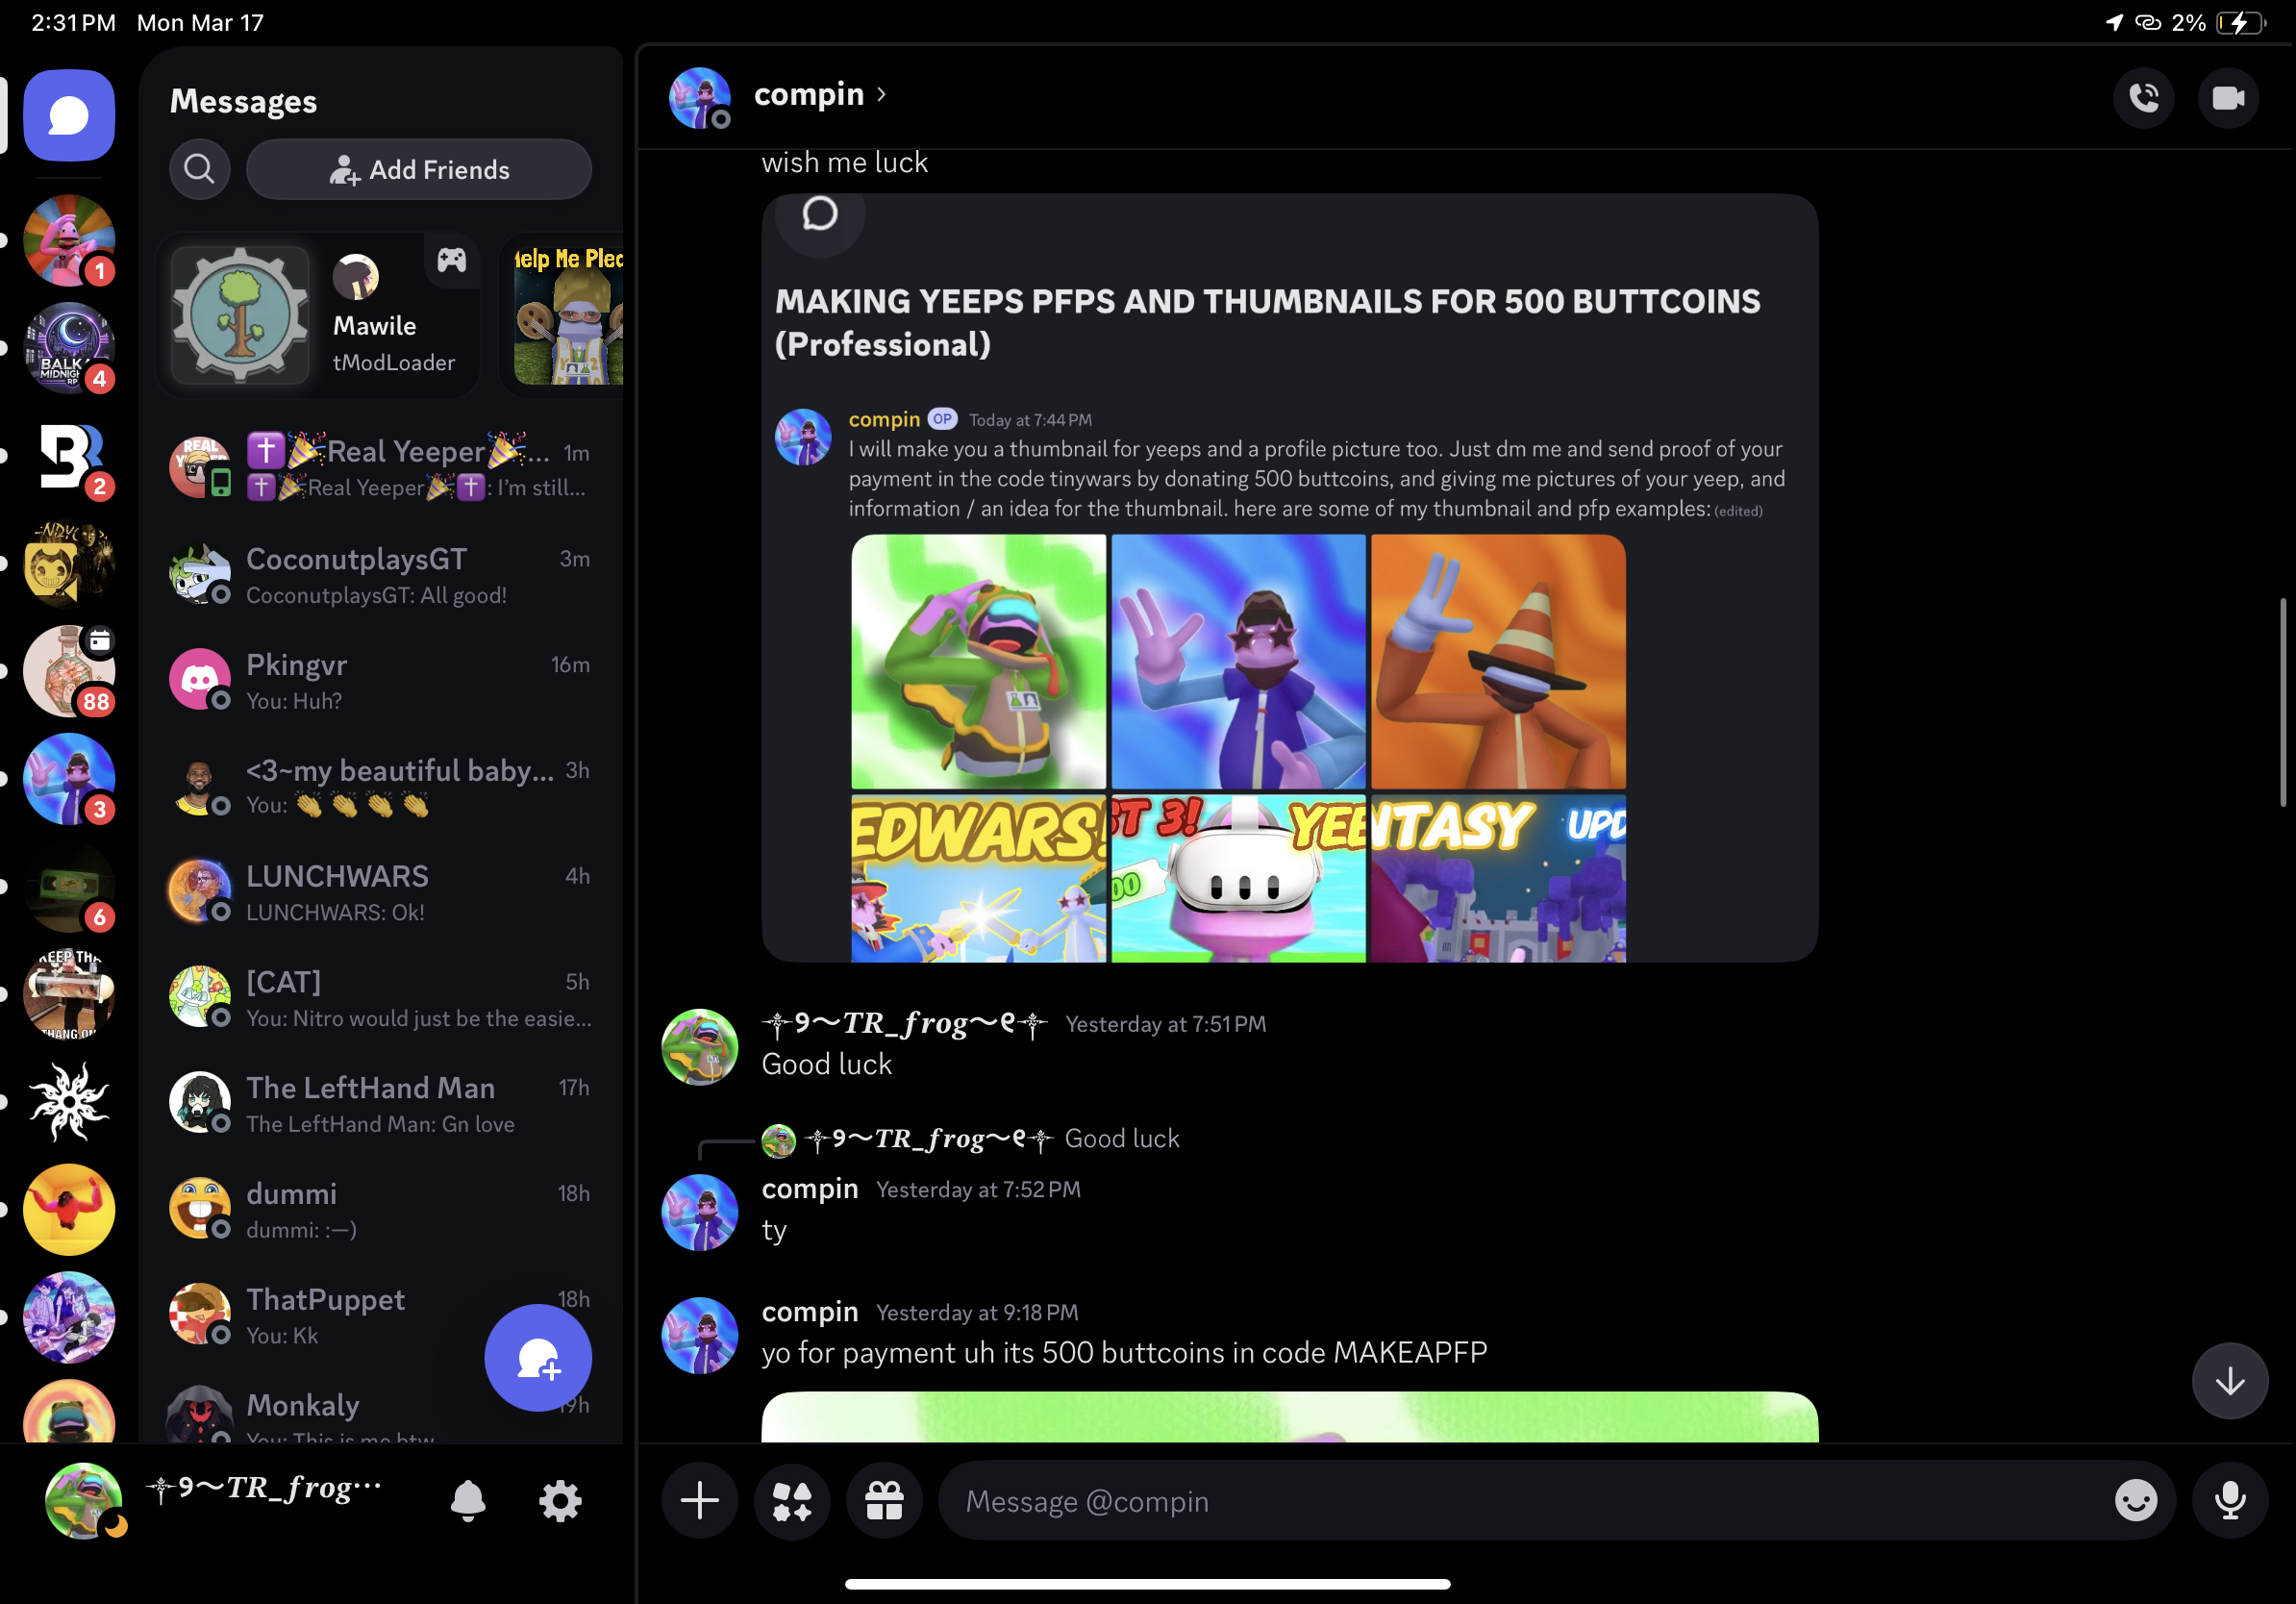2296x1604 pixels.
Task: Open the Direct Messages home icon
Action: tap(69, 115)
